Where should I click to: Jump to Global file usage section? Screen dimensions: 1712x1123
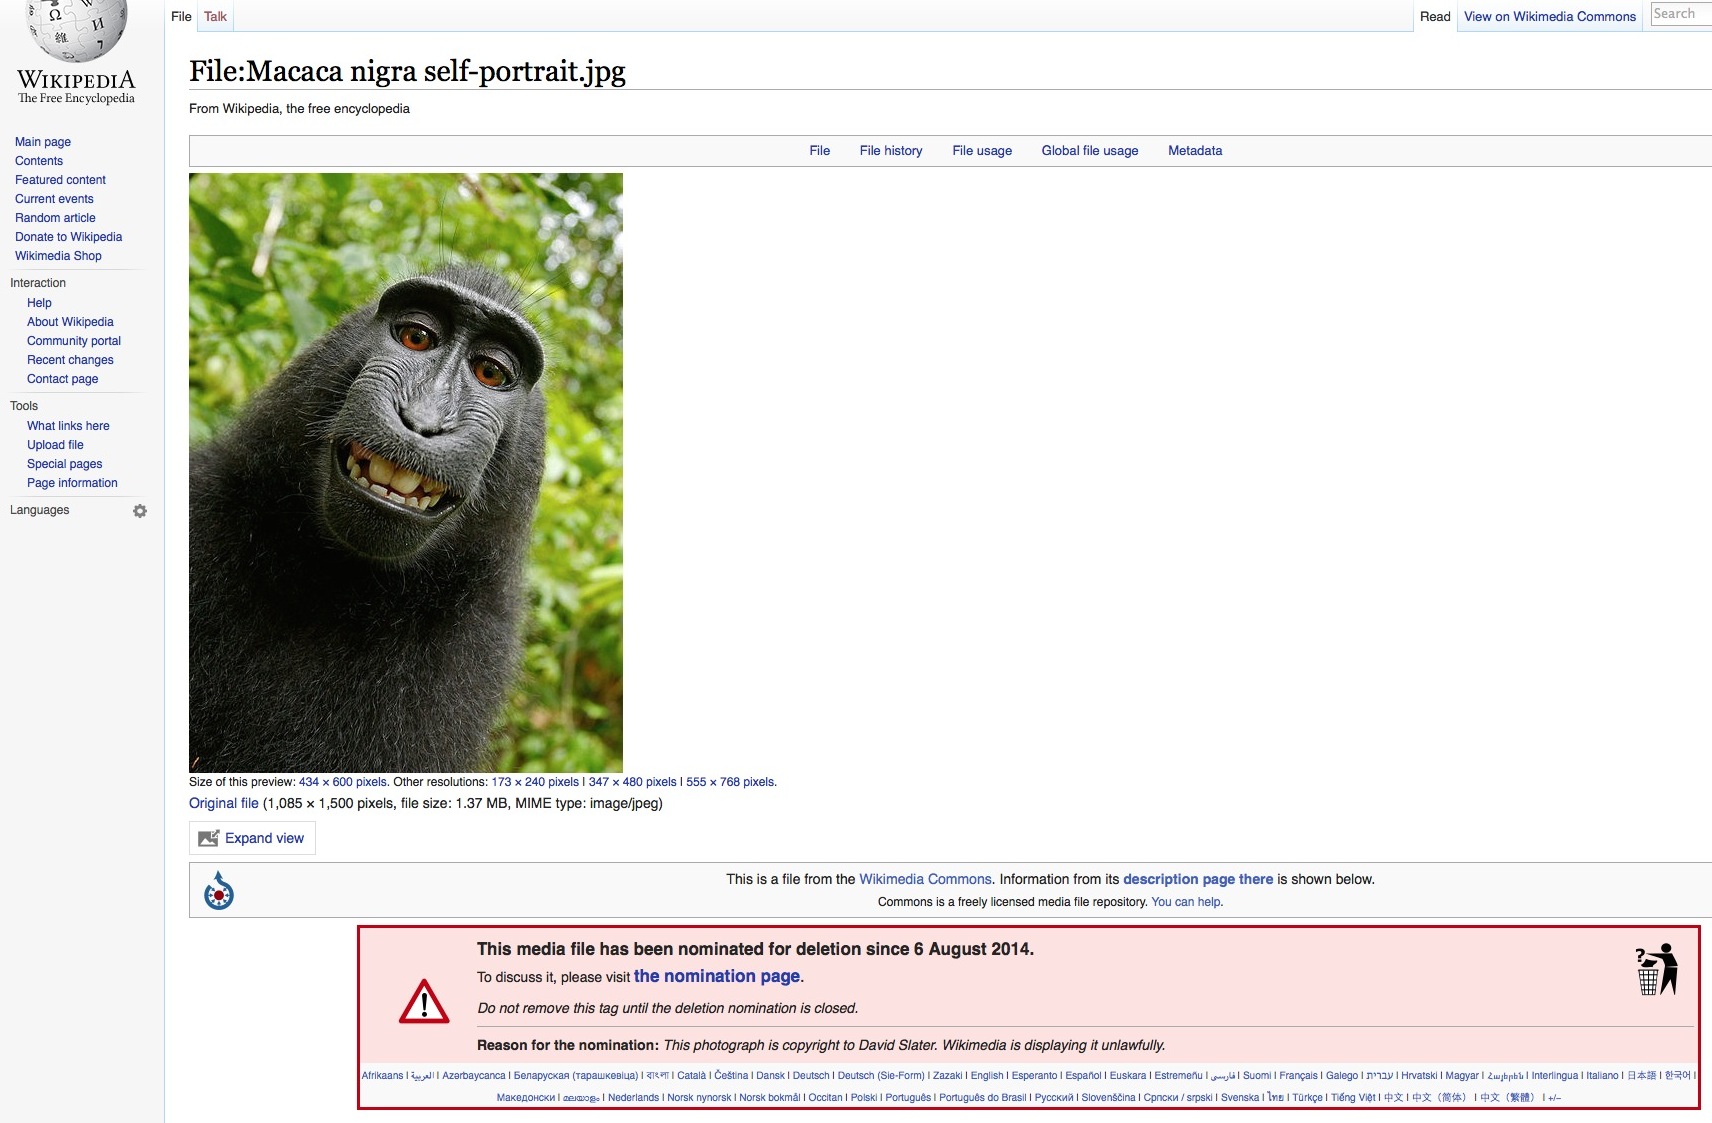coord(1090,151)
